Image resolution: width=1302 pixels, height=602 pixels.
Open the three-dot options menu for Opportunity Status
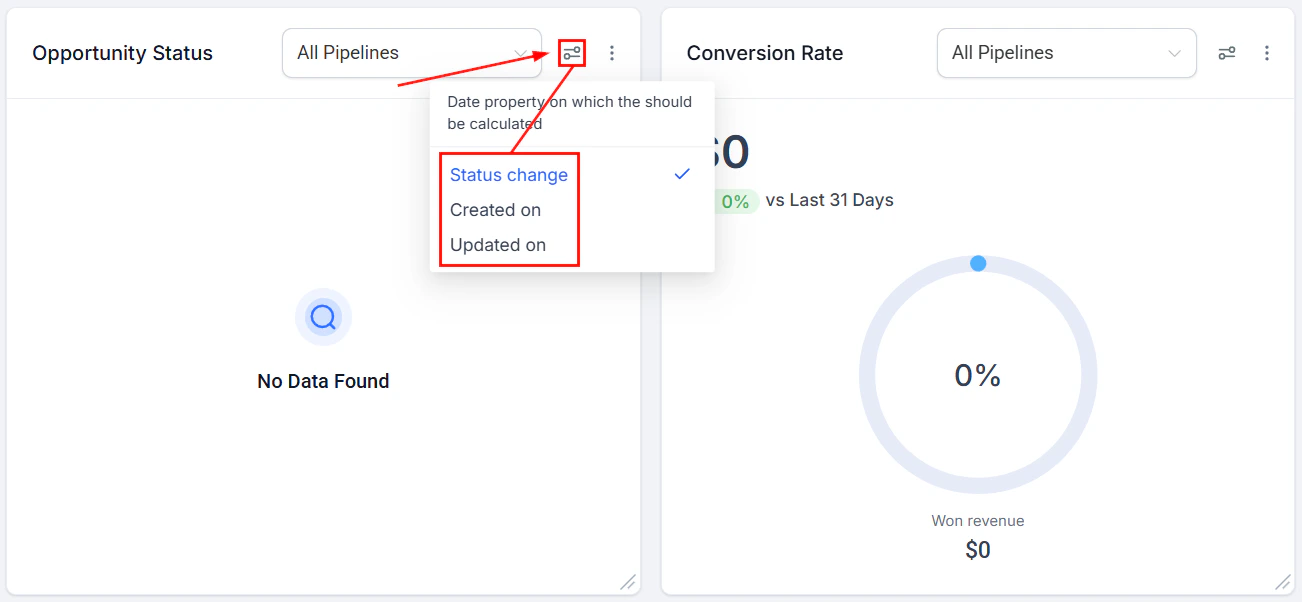coord(612,53)
